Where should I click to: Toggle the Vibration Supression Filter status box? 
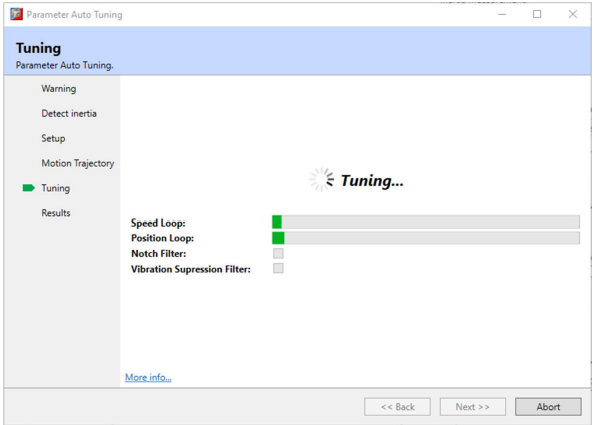pos(278,268)
